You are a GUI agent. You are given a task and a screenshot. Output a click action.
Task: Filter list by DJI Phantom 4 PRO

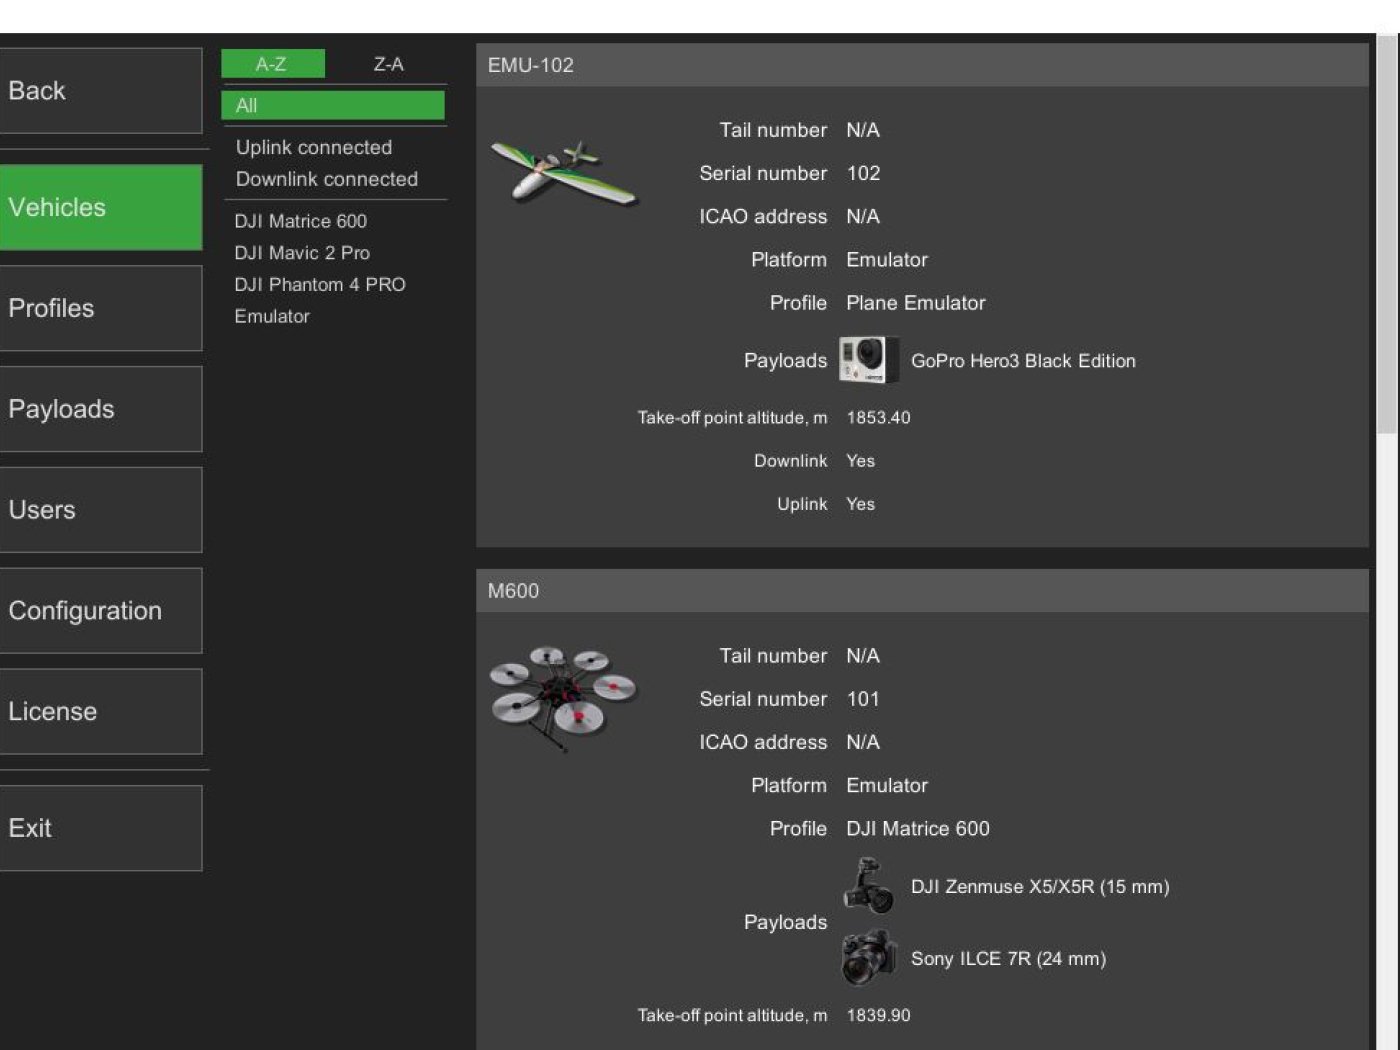point(320,284)
